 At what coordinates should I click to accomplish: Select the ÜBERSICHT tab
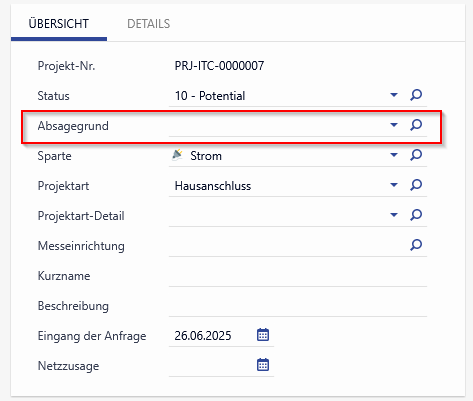pyautogui.click(x=59, y=24)
